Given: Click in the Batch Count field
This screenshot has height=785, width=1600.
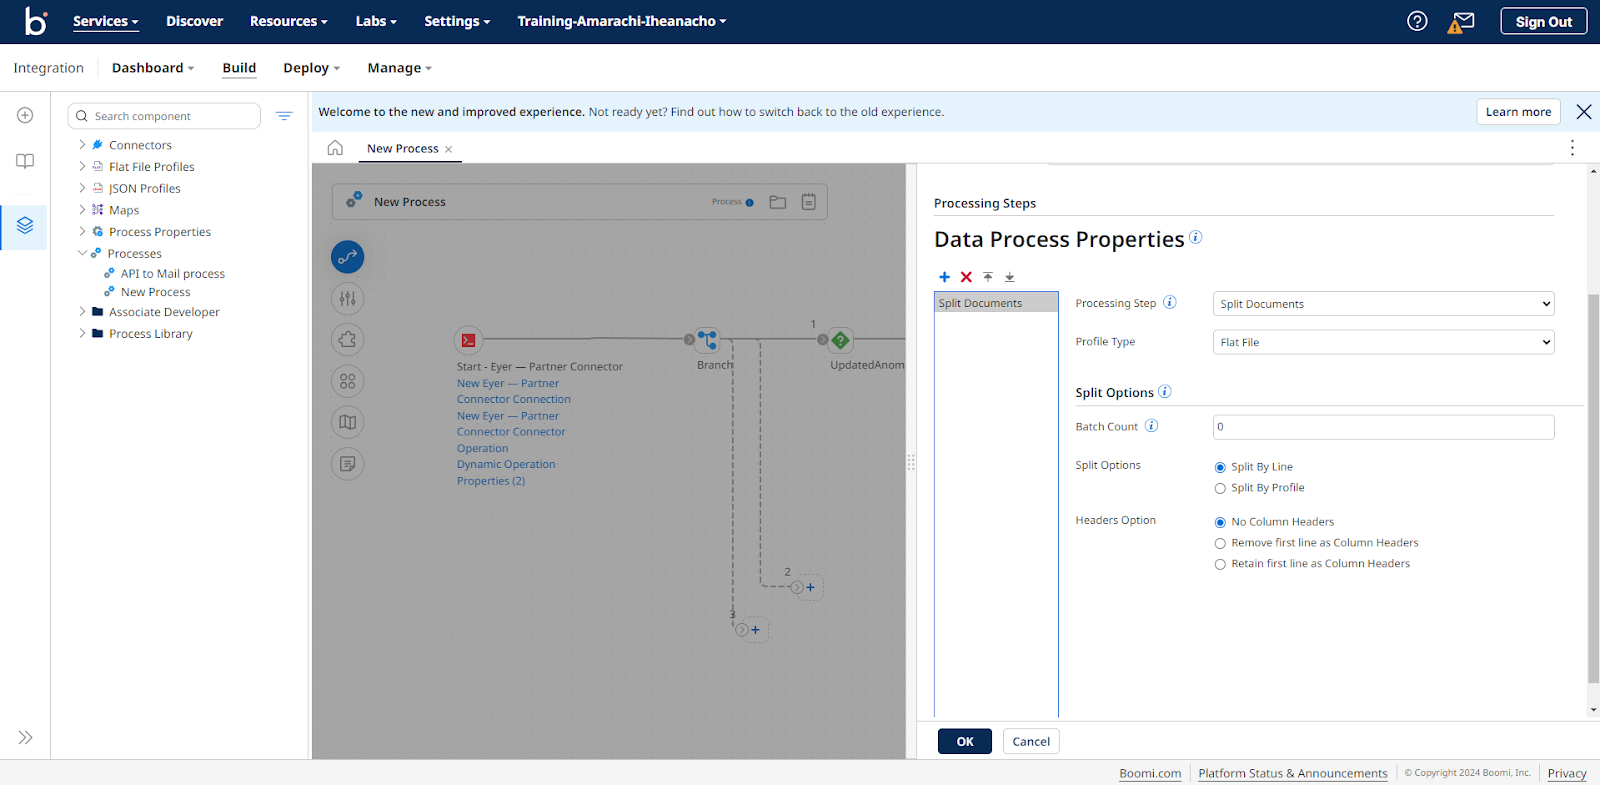Looking at the screenshot, I should (x=1384, y=427).
